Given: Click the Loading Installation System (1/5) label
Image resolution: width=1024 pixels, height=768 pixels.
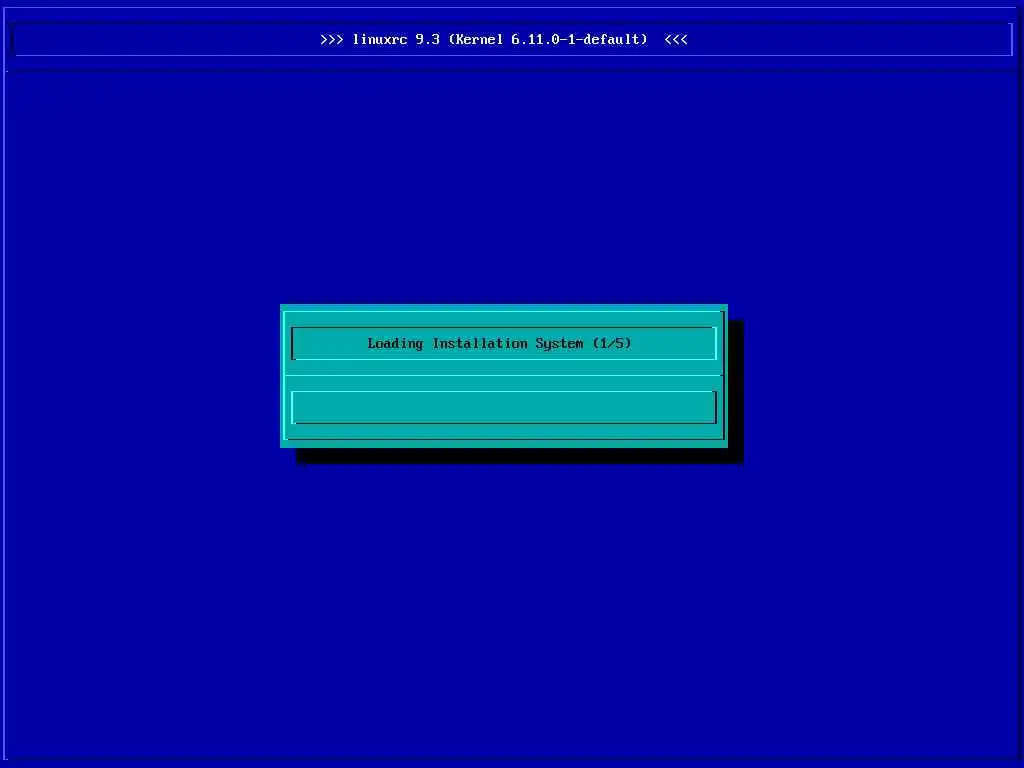Looking at the screenshot, I should coord(500,344).
